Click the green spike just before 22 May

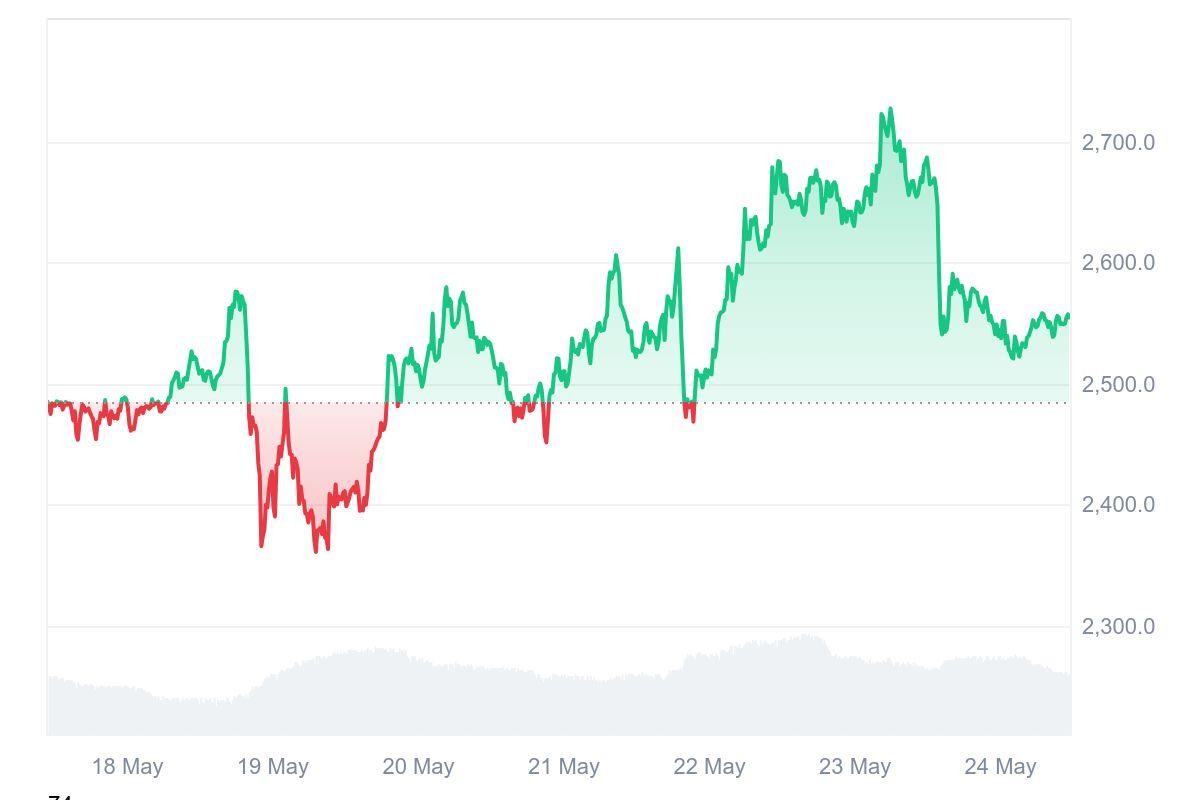coord(678,249)
